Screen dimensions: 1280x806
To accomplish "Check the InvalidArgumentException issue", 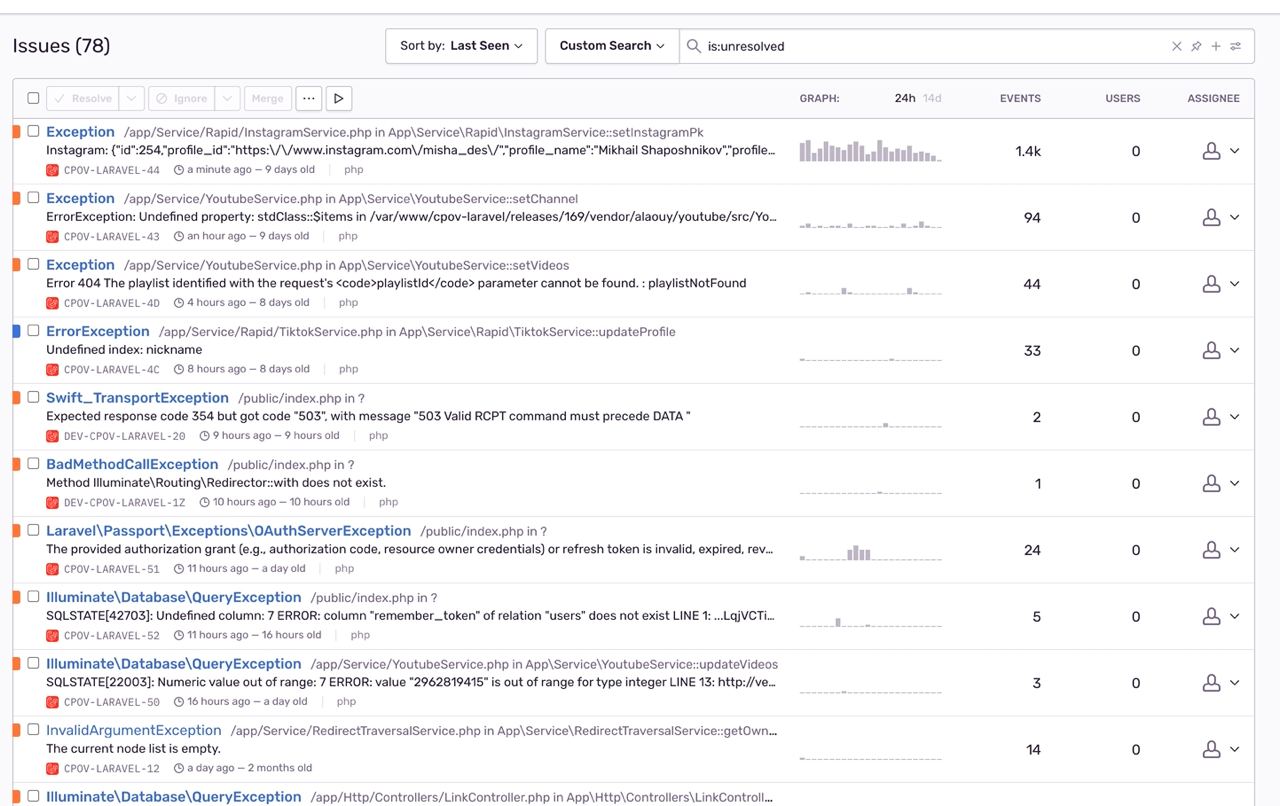I will coord(33,729).
